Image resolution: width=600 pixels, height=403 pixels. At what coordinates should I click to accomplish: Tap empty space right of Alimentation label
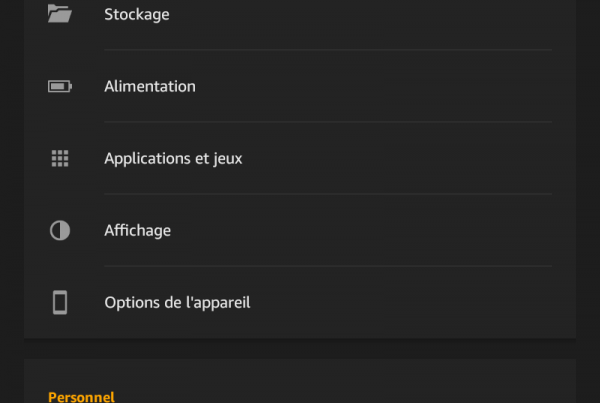tap(373, 86)
